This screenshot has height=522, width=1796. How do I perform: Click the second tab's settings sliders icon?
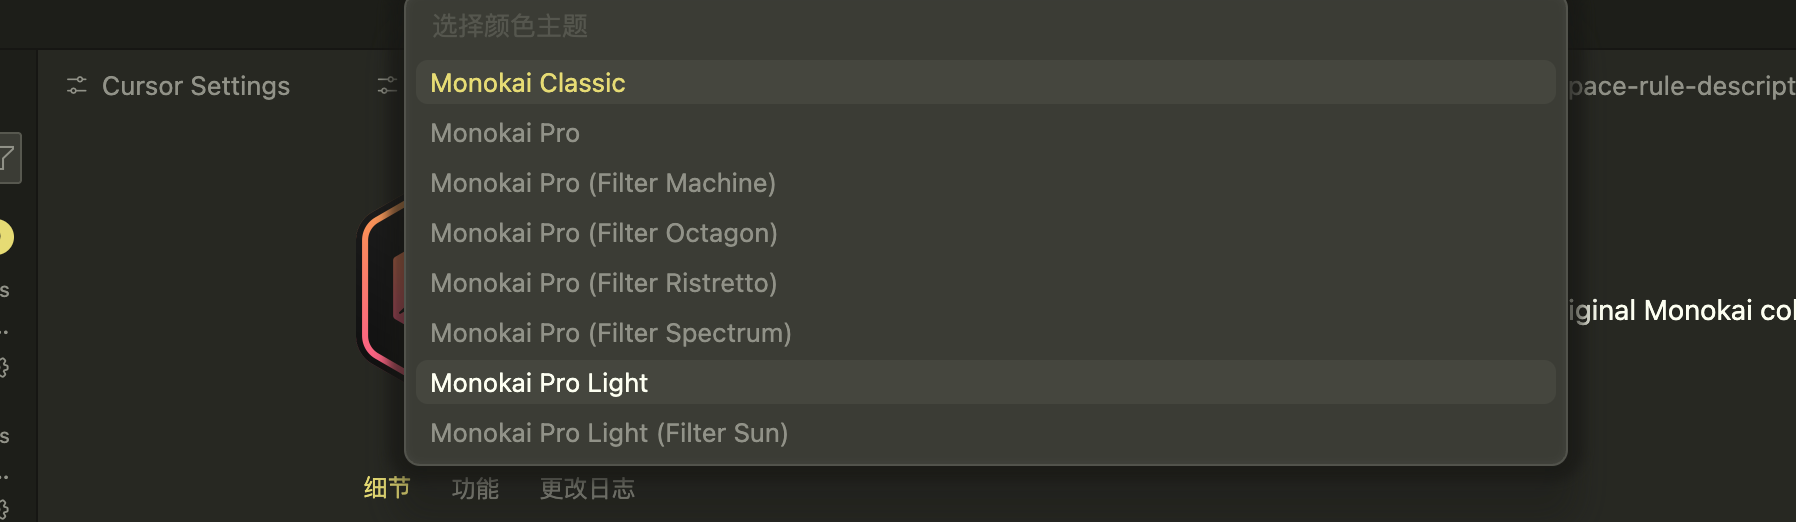pyautogui.click(x=387, y=86)
